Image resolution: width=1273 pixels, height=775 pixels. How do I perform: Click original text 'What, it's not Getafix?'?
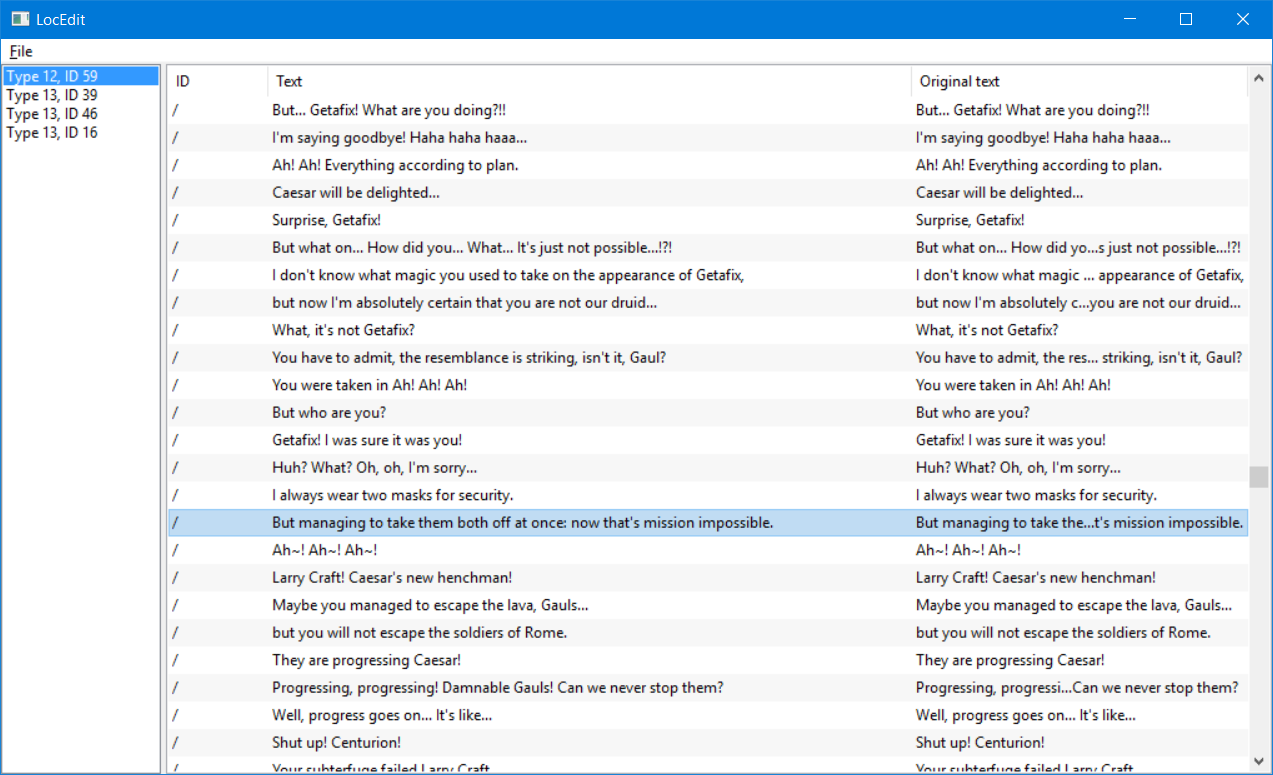coord(987,330)
